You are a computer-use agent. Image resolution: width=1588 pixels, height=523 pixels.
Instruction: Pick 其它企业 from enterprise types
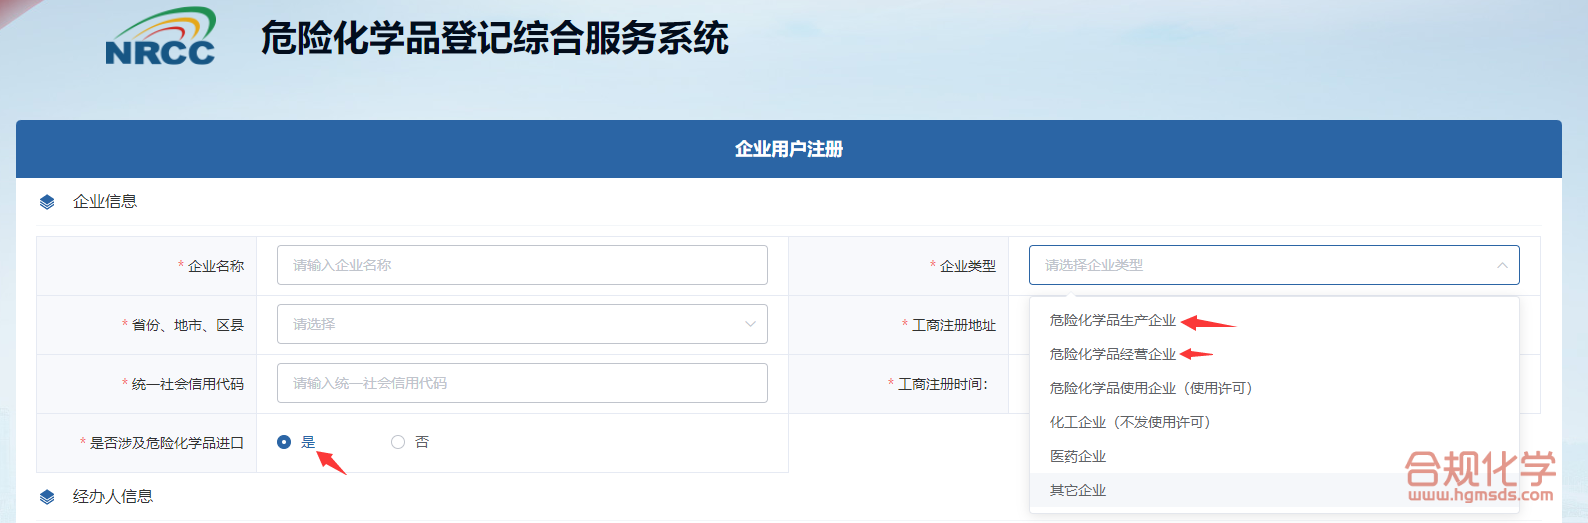pyautogui.click(x=1078, y=491)
